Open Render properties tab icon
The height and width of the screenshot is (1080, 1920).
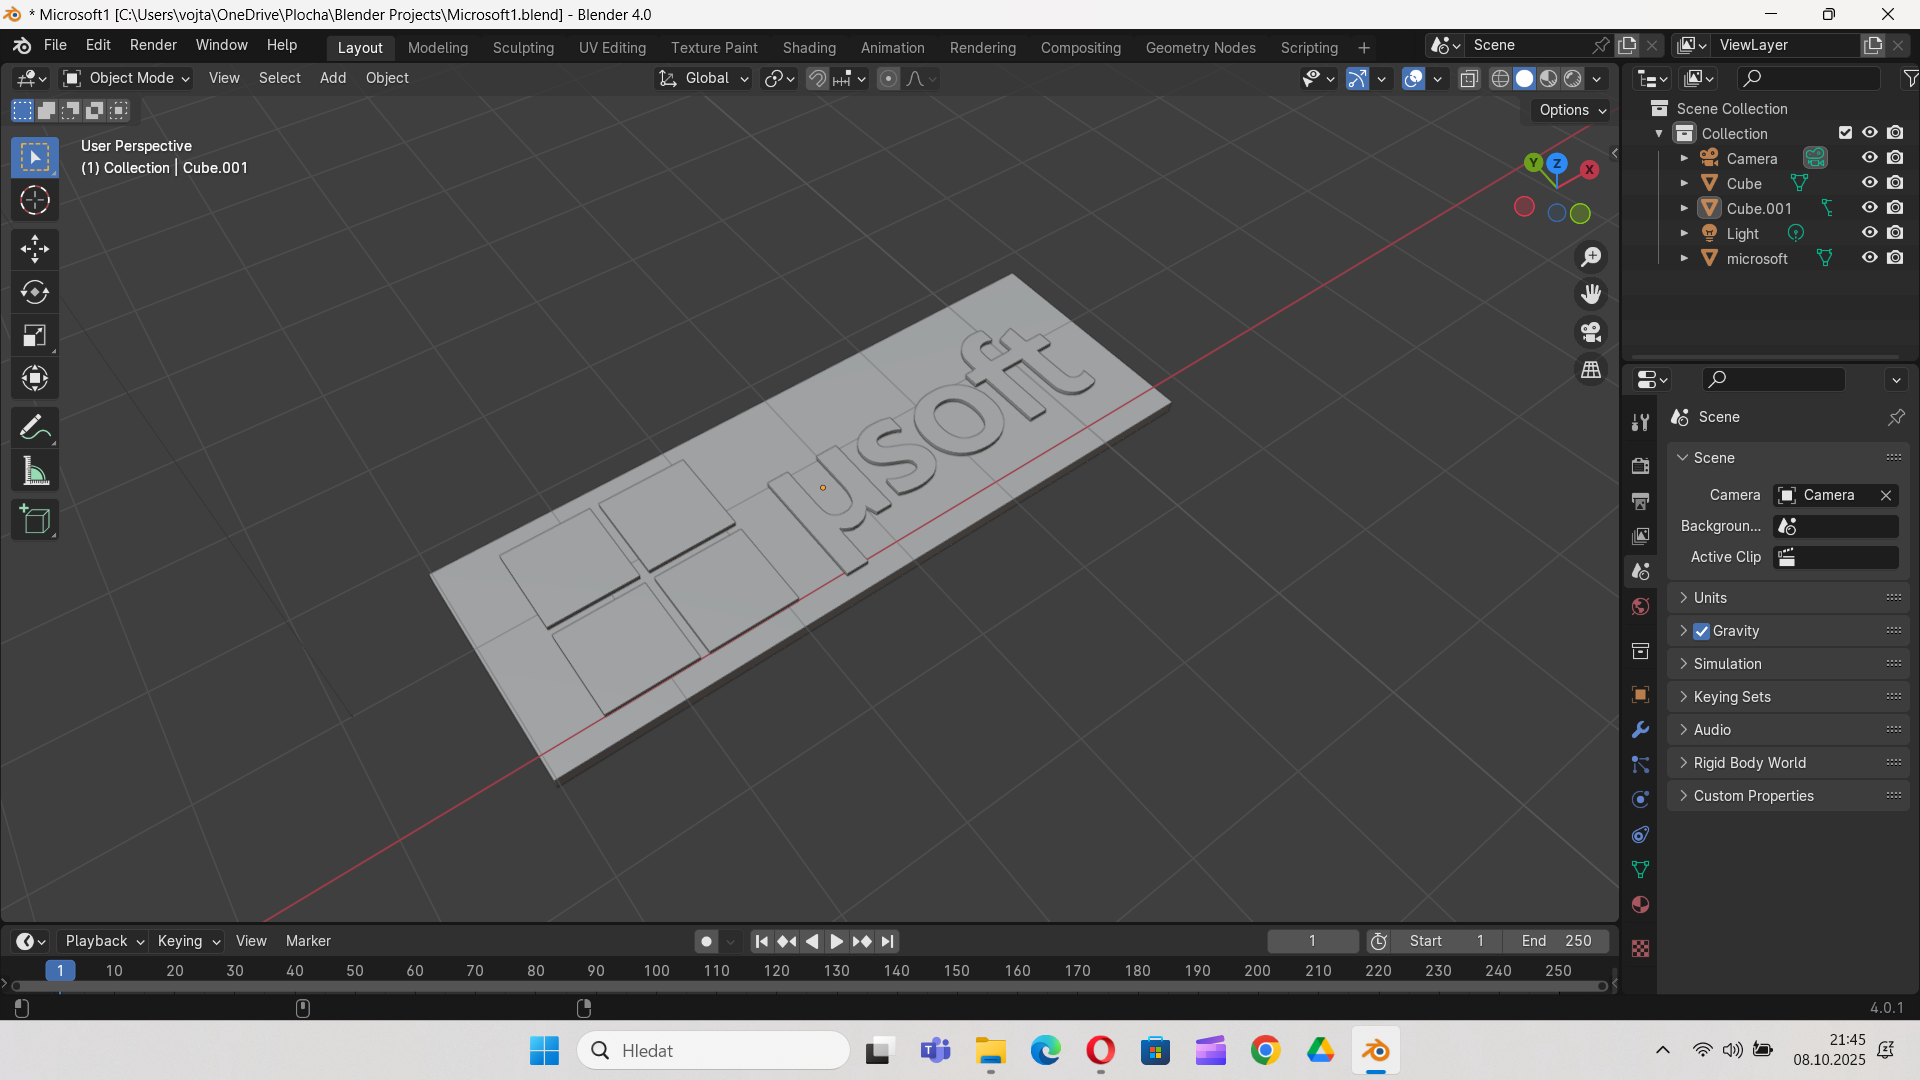[1640, 466]
